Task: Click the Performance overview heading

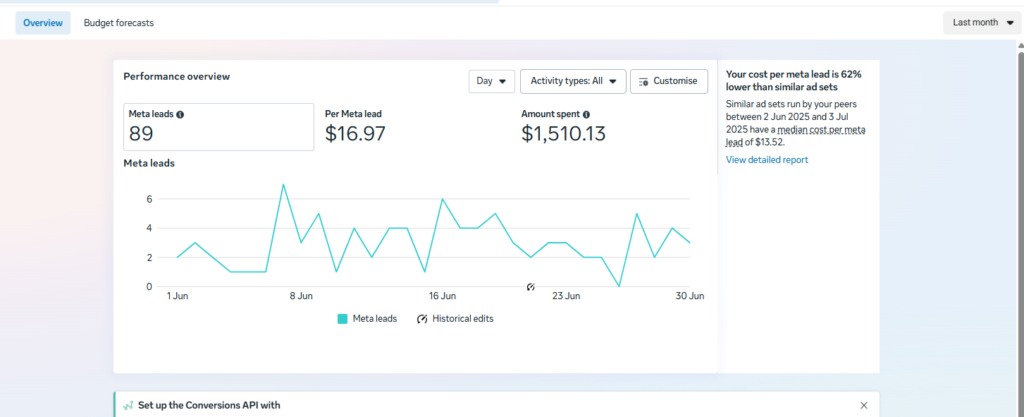Action: click(x=176, y=76)
